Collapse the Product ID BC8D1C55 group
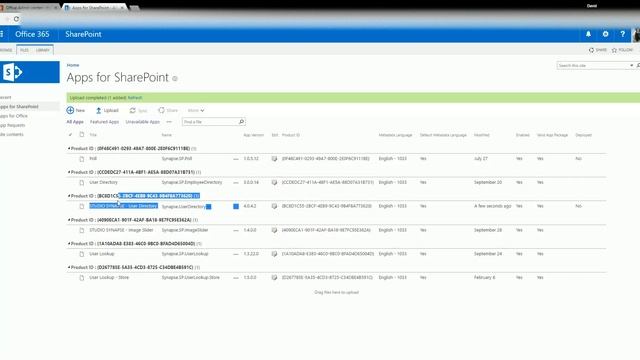Image resolution: width=640 pixels, height=360 pixels. [x=69, y=196]
